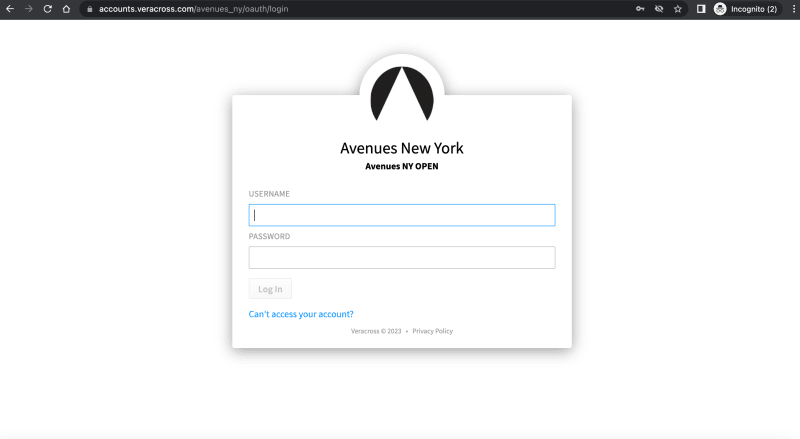Click the "Avenues New York" heading
Image resolution: width=800 pixels, height=439 pixels.
point(402,148)
